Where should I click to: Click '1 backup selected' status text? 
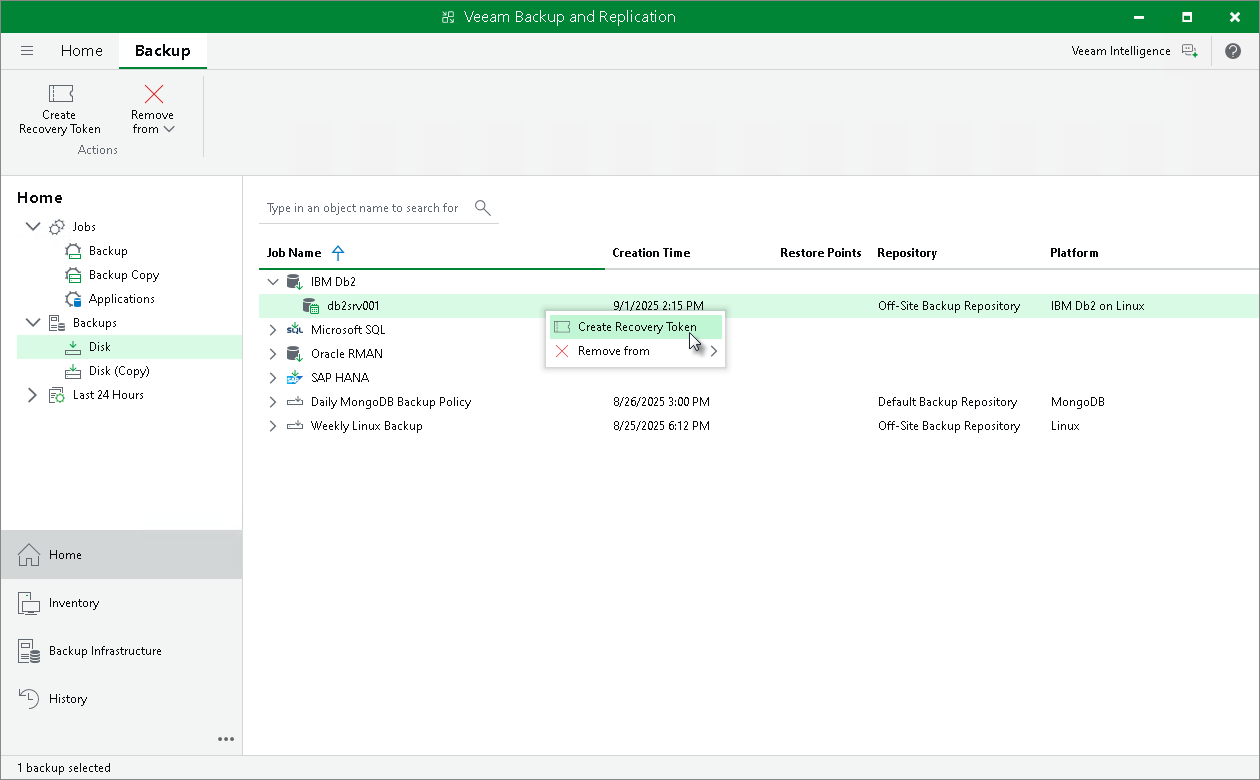click(64, 768)
